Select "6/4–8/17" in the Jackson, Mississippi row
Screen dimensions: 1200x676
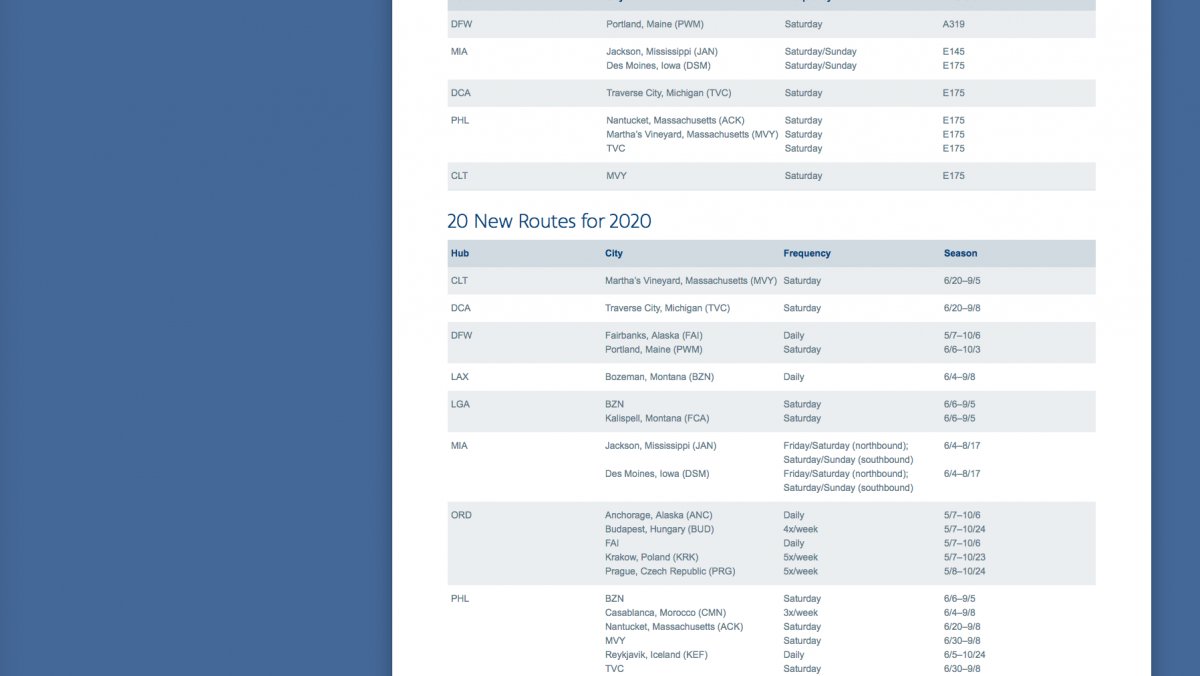(962, 446)
